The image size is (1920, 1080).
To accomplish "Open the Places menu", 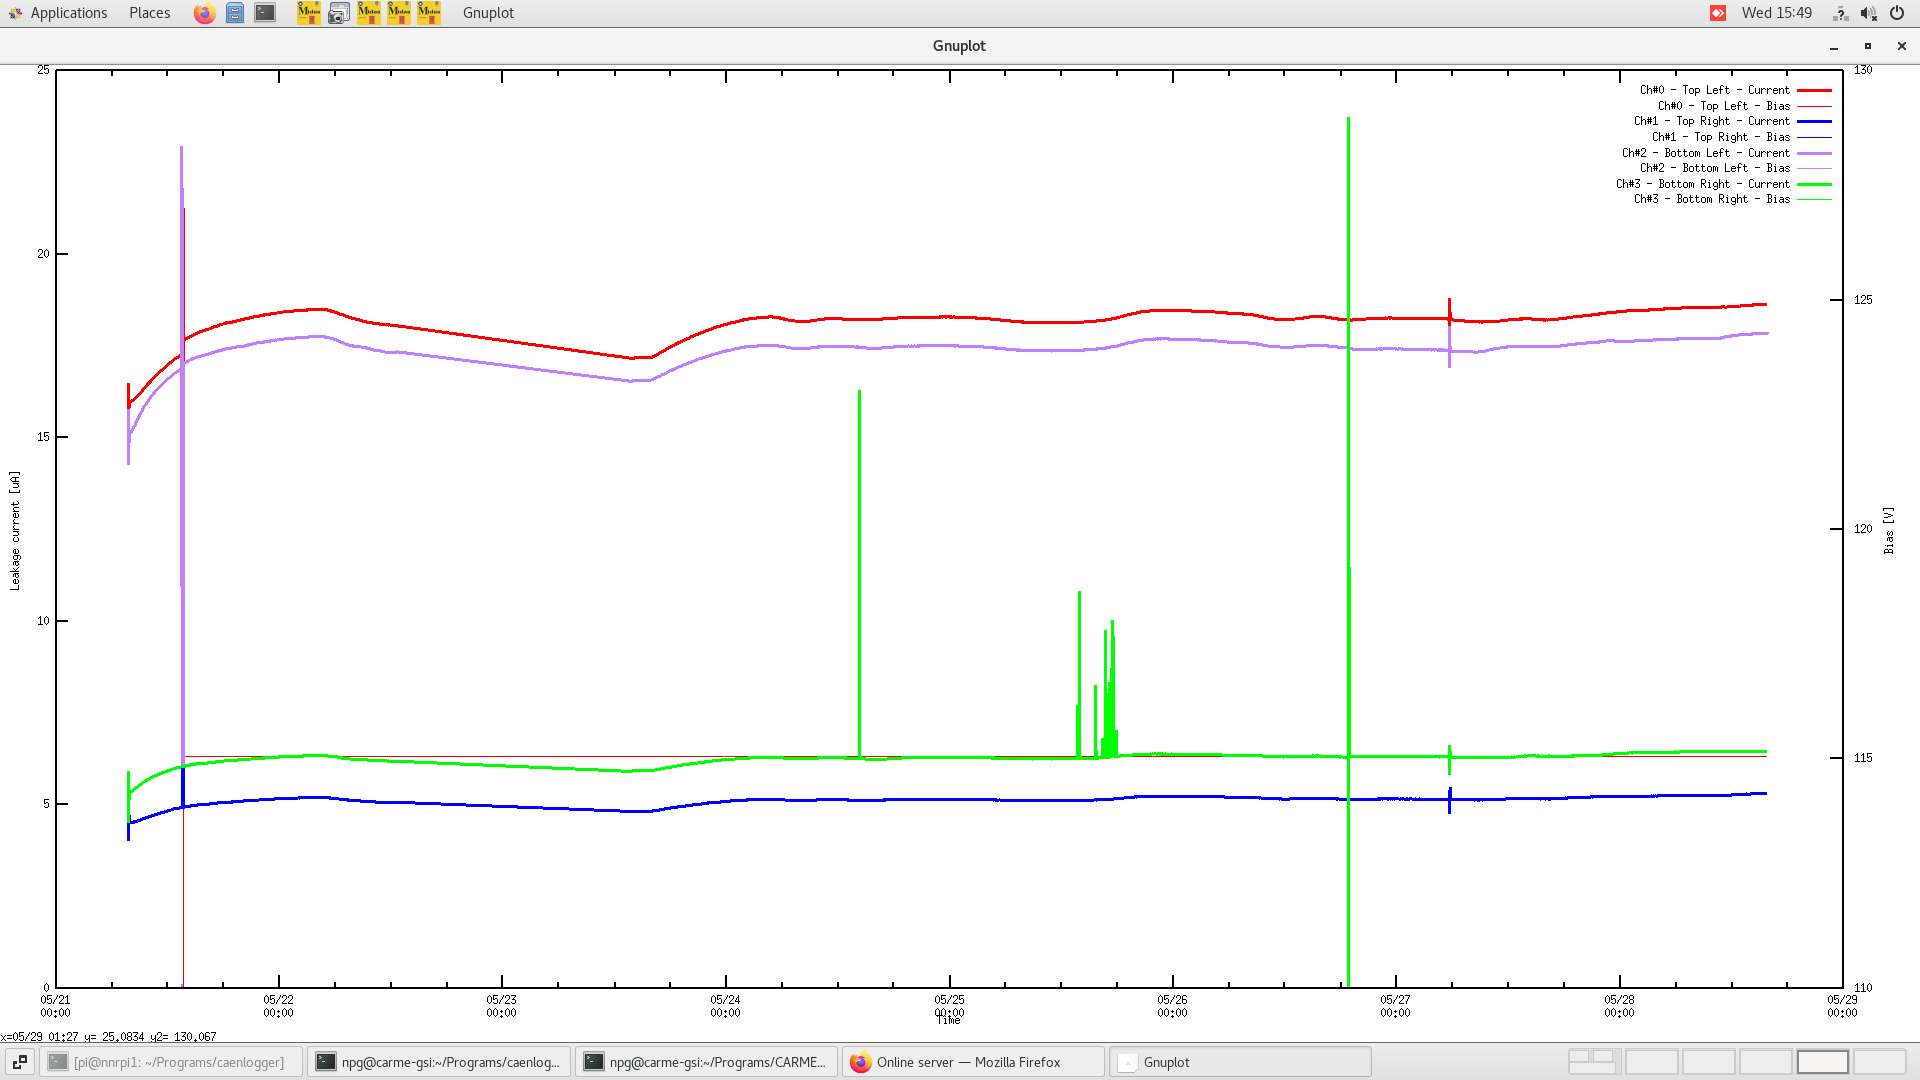I will pyautogui.click(x=148, y=13).
